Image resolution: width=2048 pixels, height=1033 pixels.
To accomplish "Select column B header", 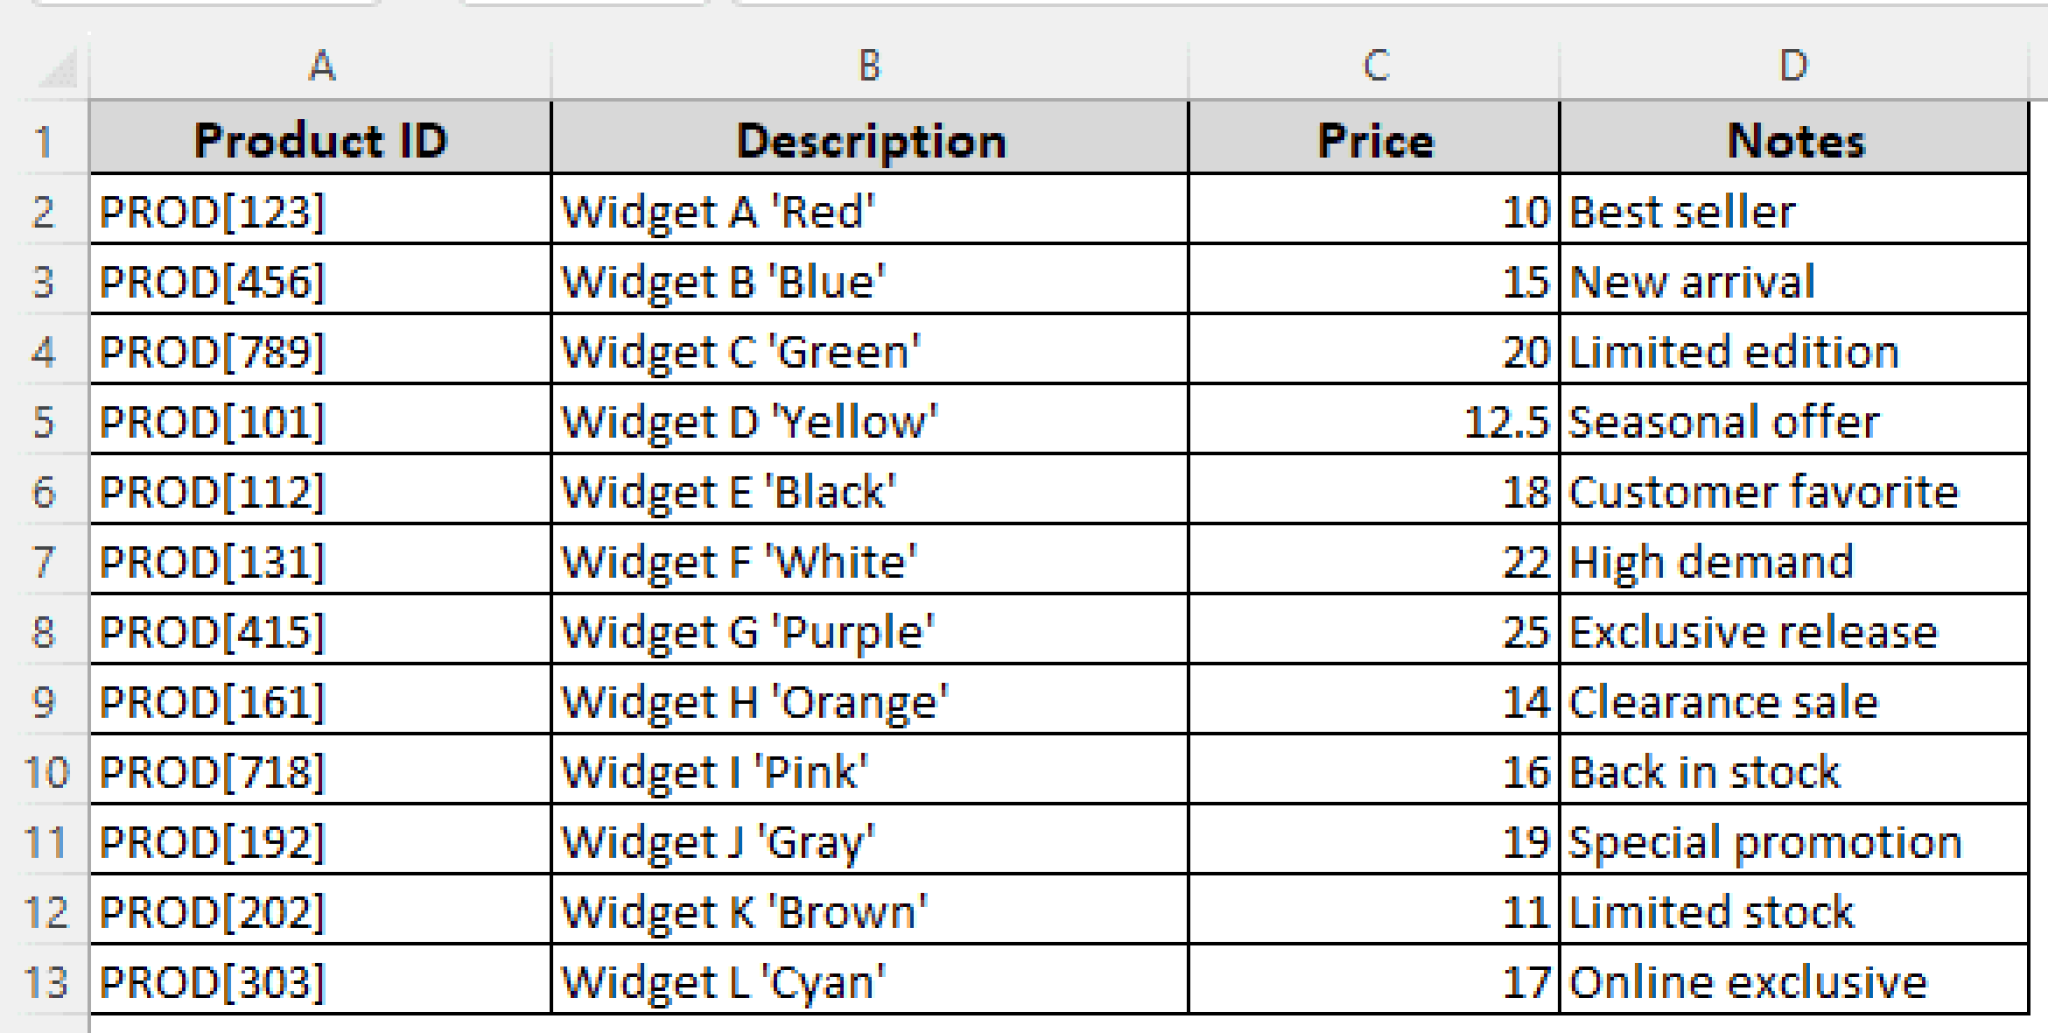I will [x=869, y=66].
